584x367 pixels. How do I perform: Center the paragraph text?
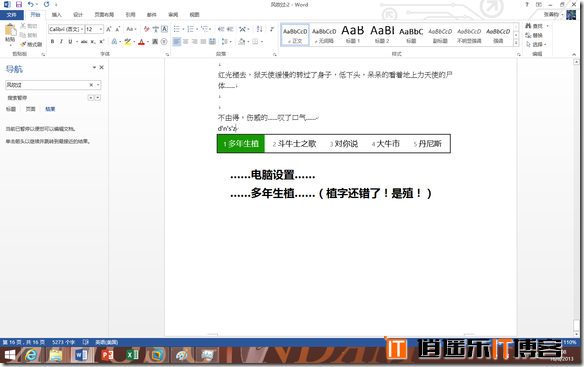point(185,42)
